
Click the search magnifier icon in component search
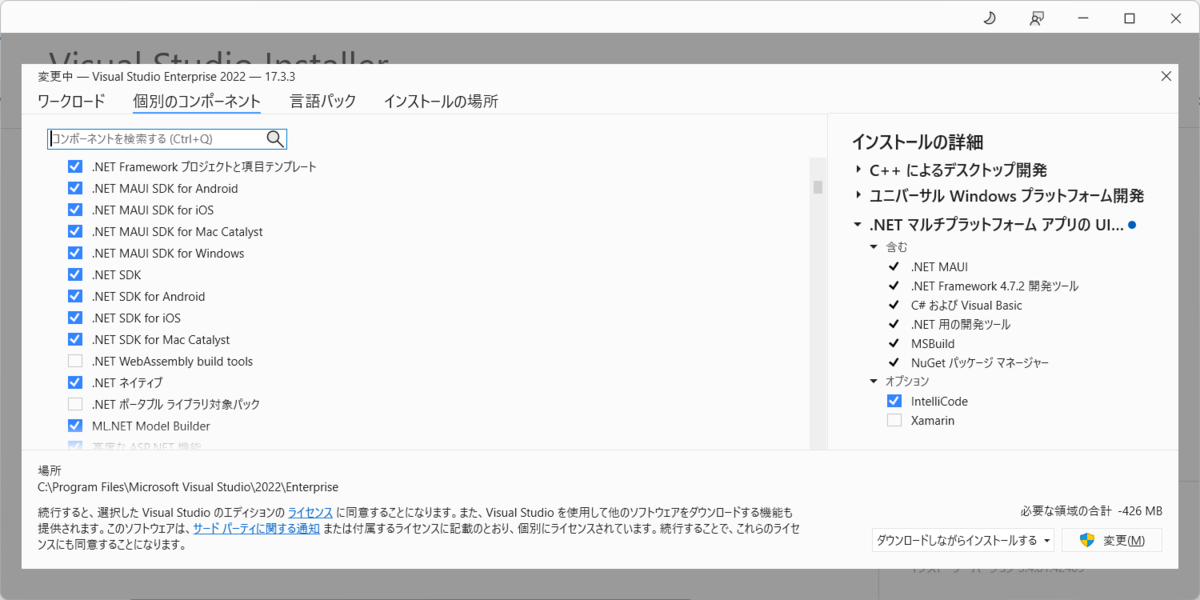click(275, 139)
